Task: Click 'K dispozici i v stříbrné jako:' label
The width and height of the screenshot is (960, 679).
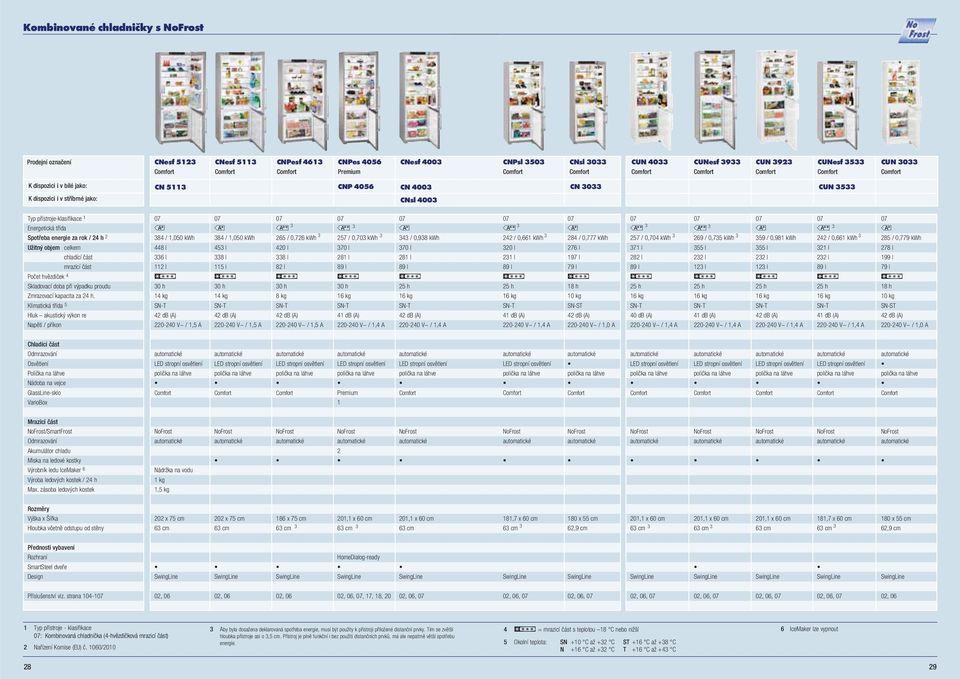Action: pos(62,198)
